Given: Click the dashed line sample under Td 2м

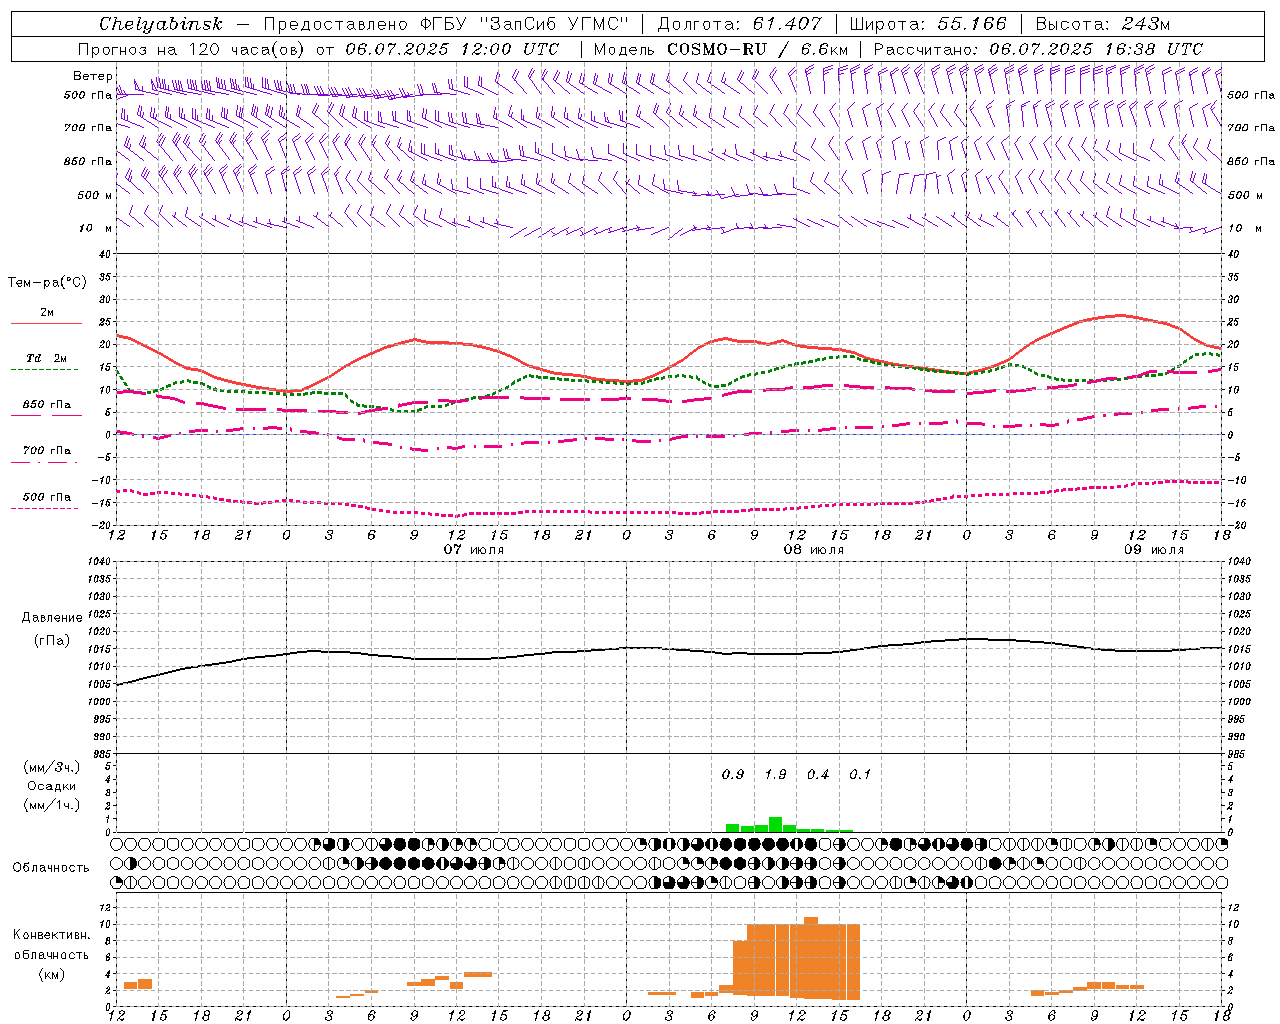Looking at the screenshot, I should pyautogui.click(x=46, y=370).
